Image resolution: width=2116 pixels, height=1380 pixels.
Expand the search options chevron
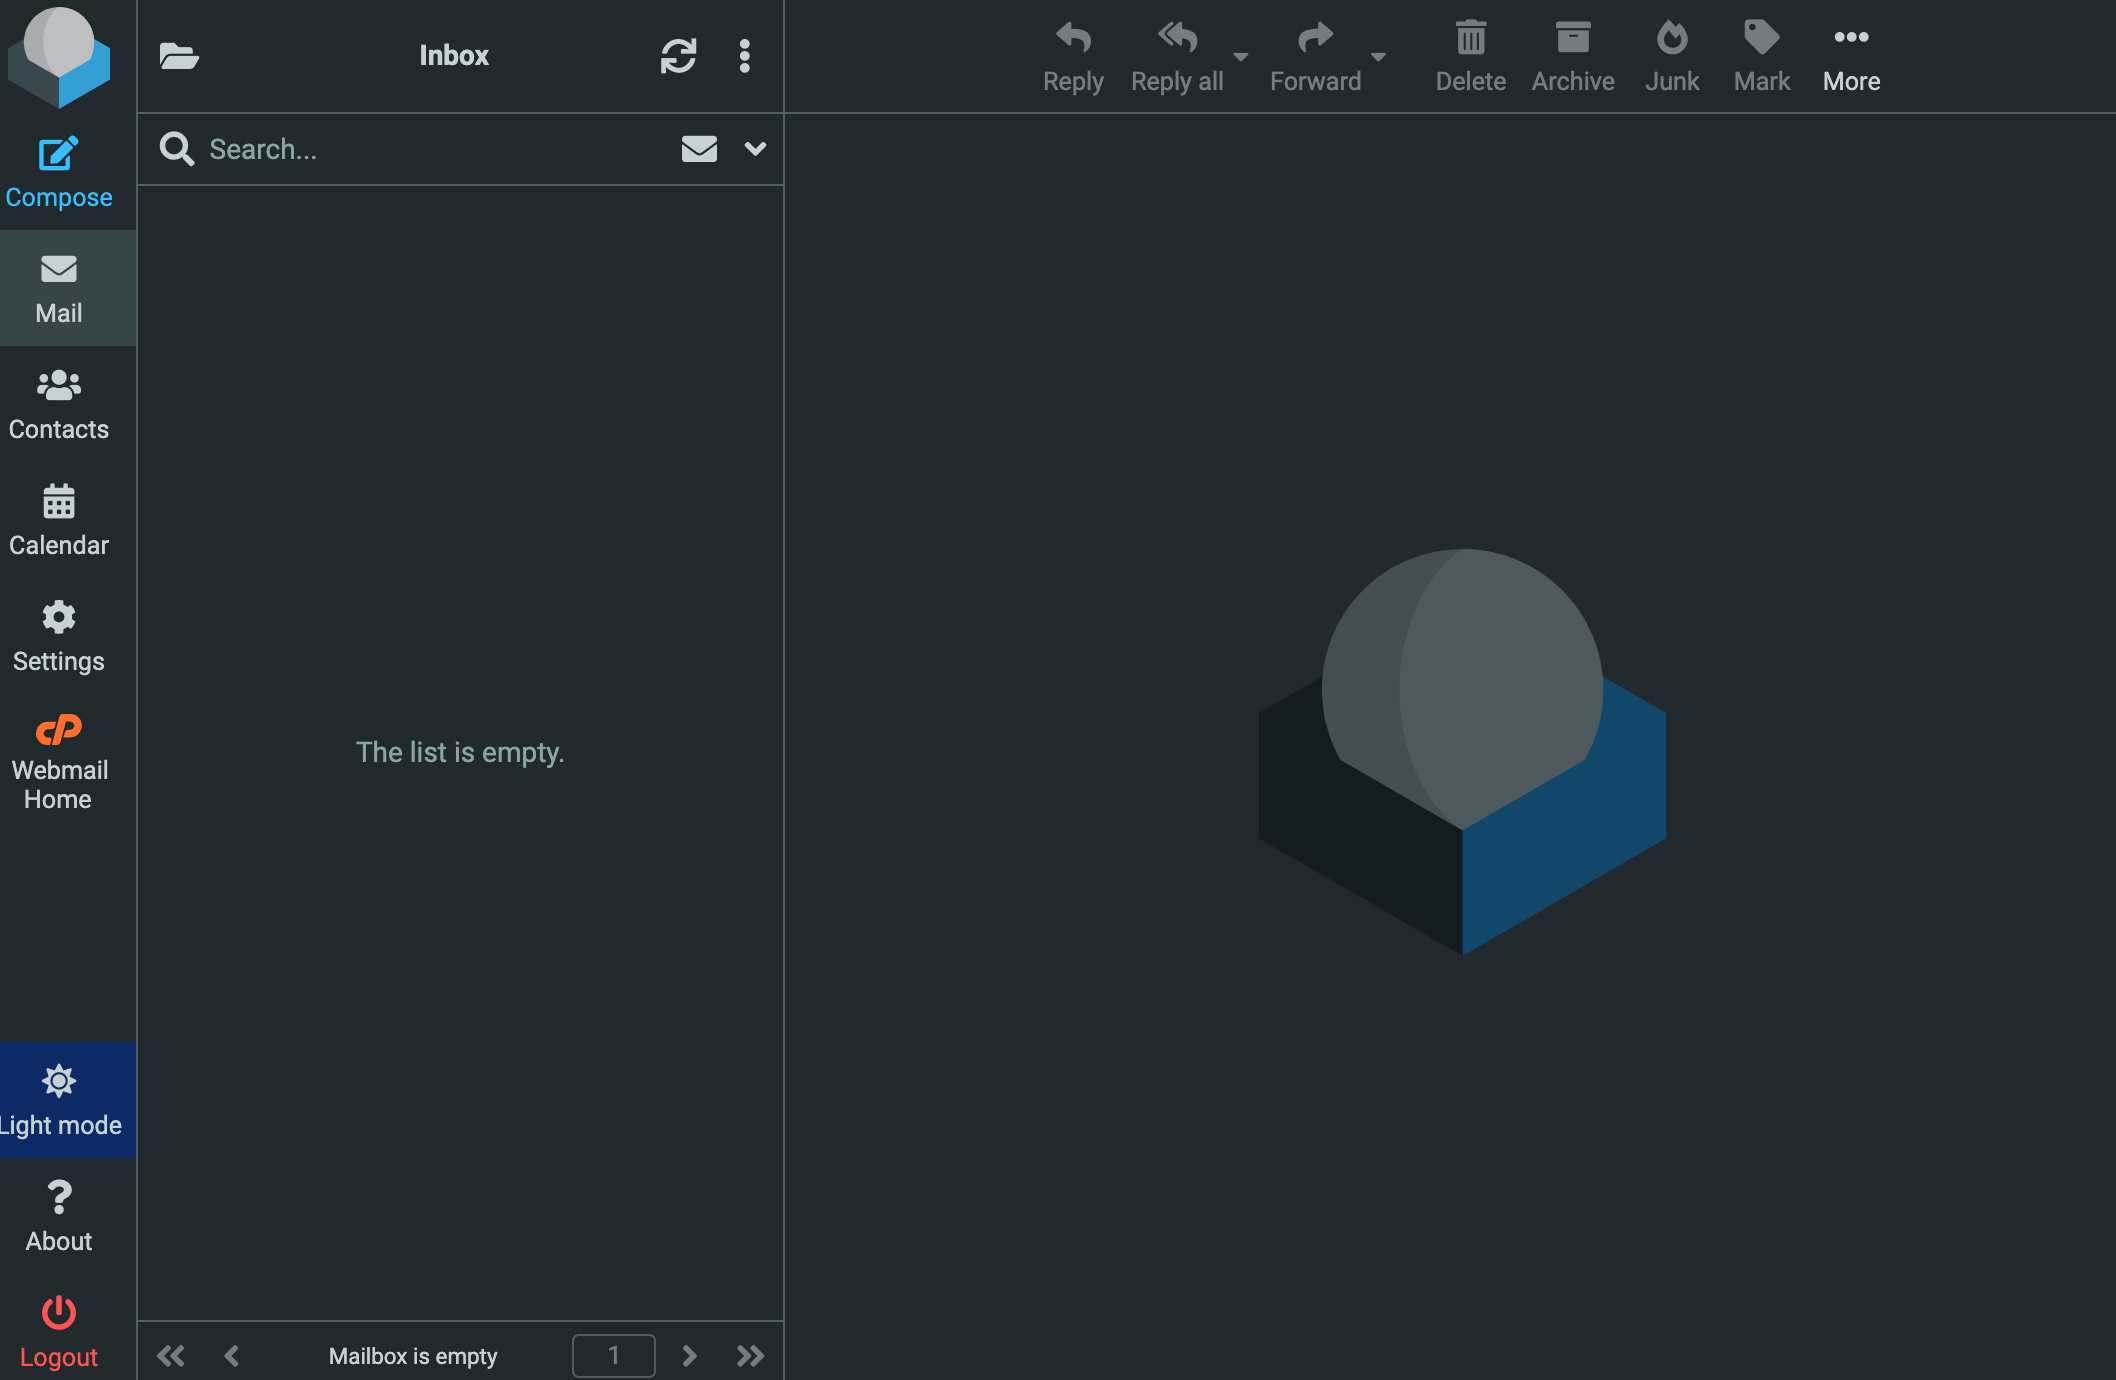(755, 149)
